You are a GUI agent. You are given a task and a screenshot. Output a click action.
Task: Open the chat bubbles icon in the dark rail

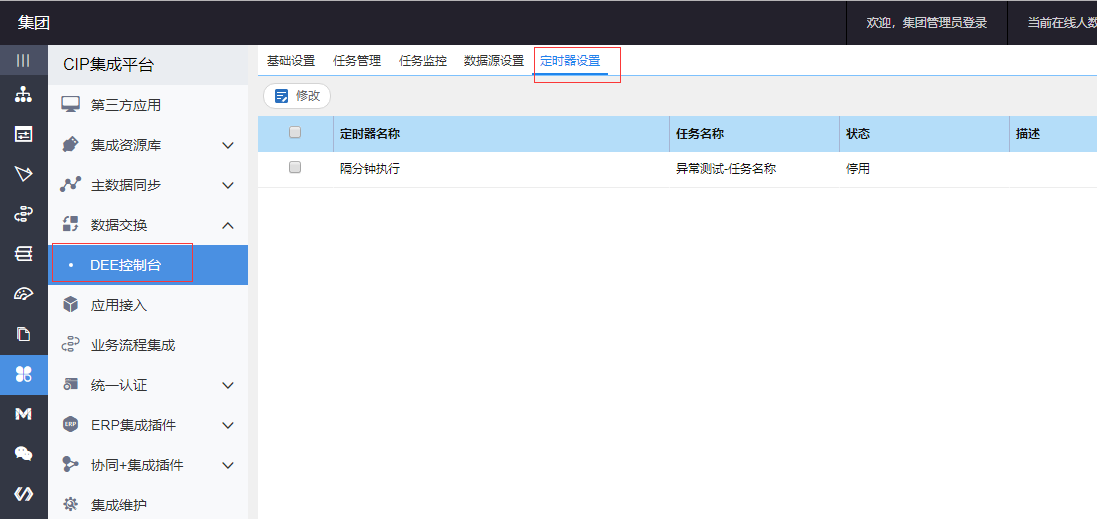pyautogui.click(x=24, y=454)
